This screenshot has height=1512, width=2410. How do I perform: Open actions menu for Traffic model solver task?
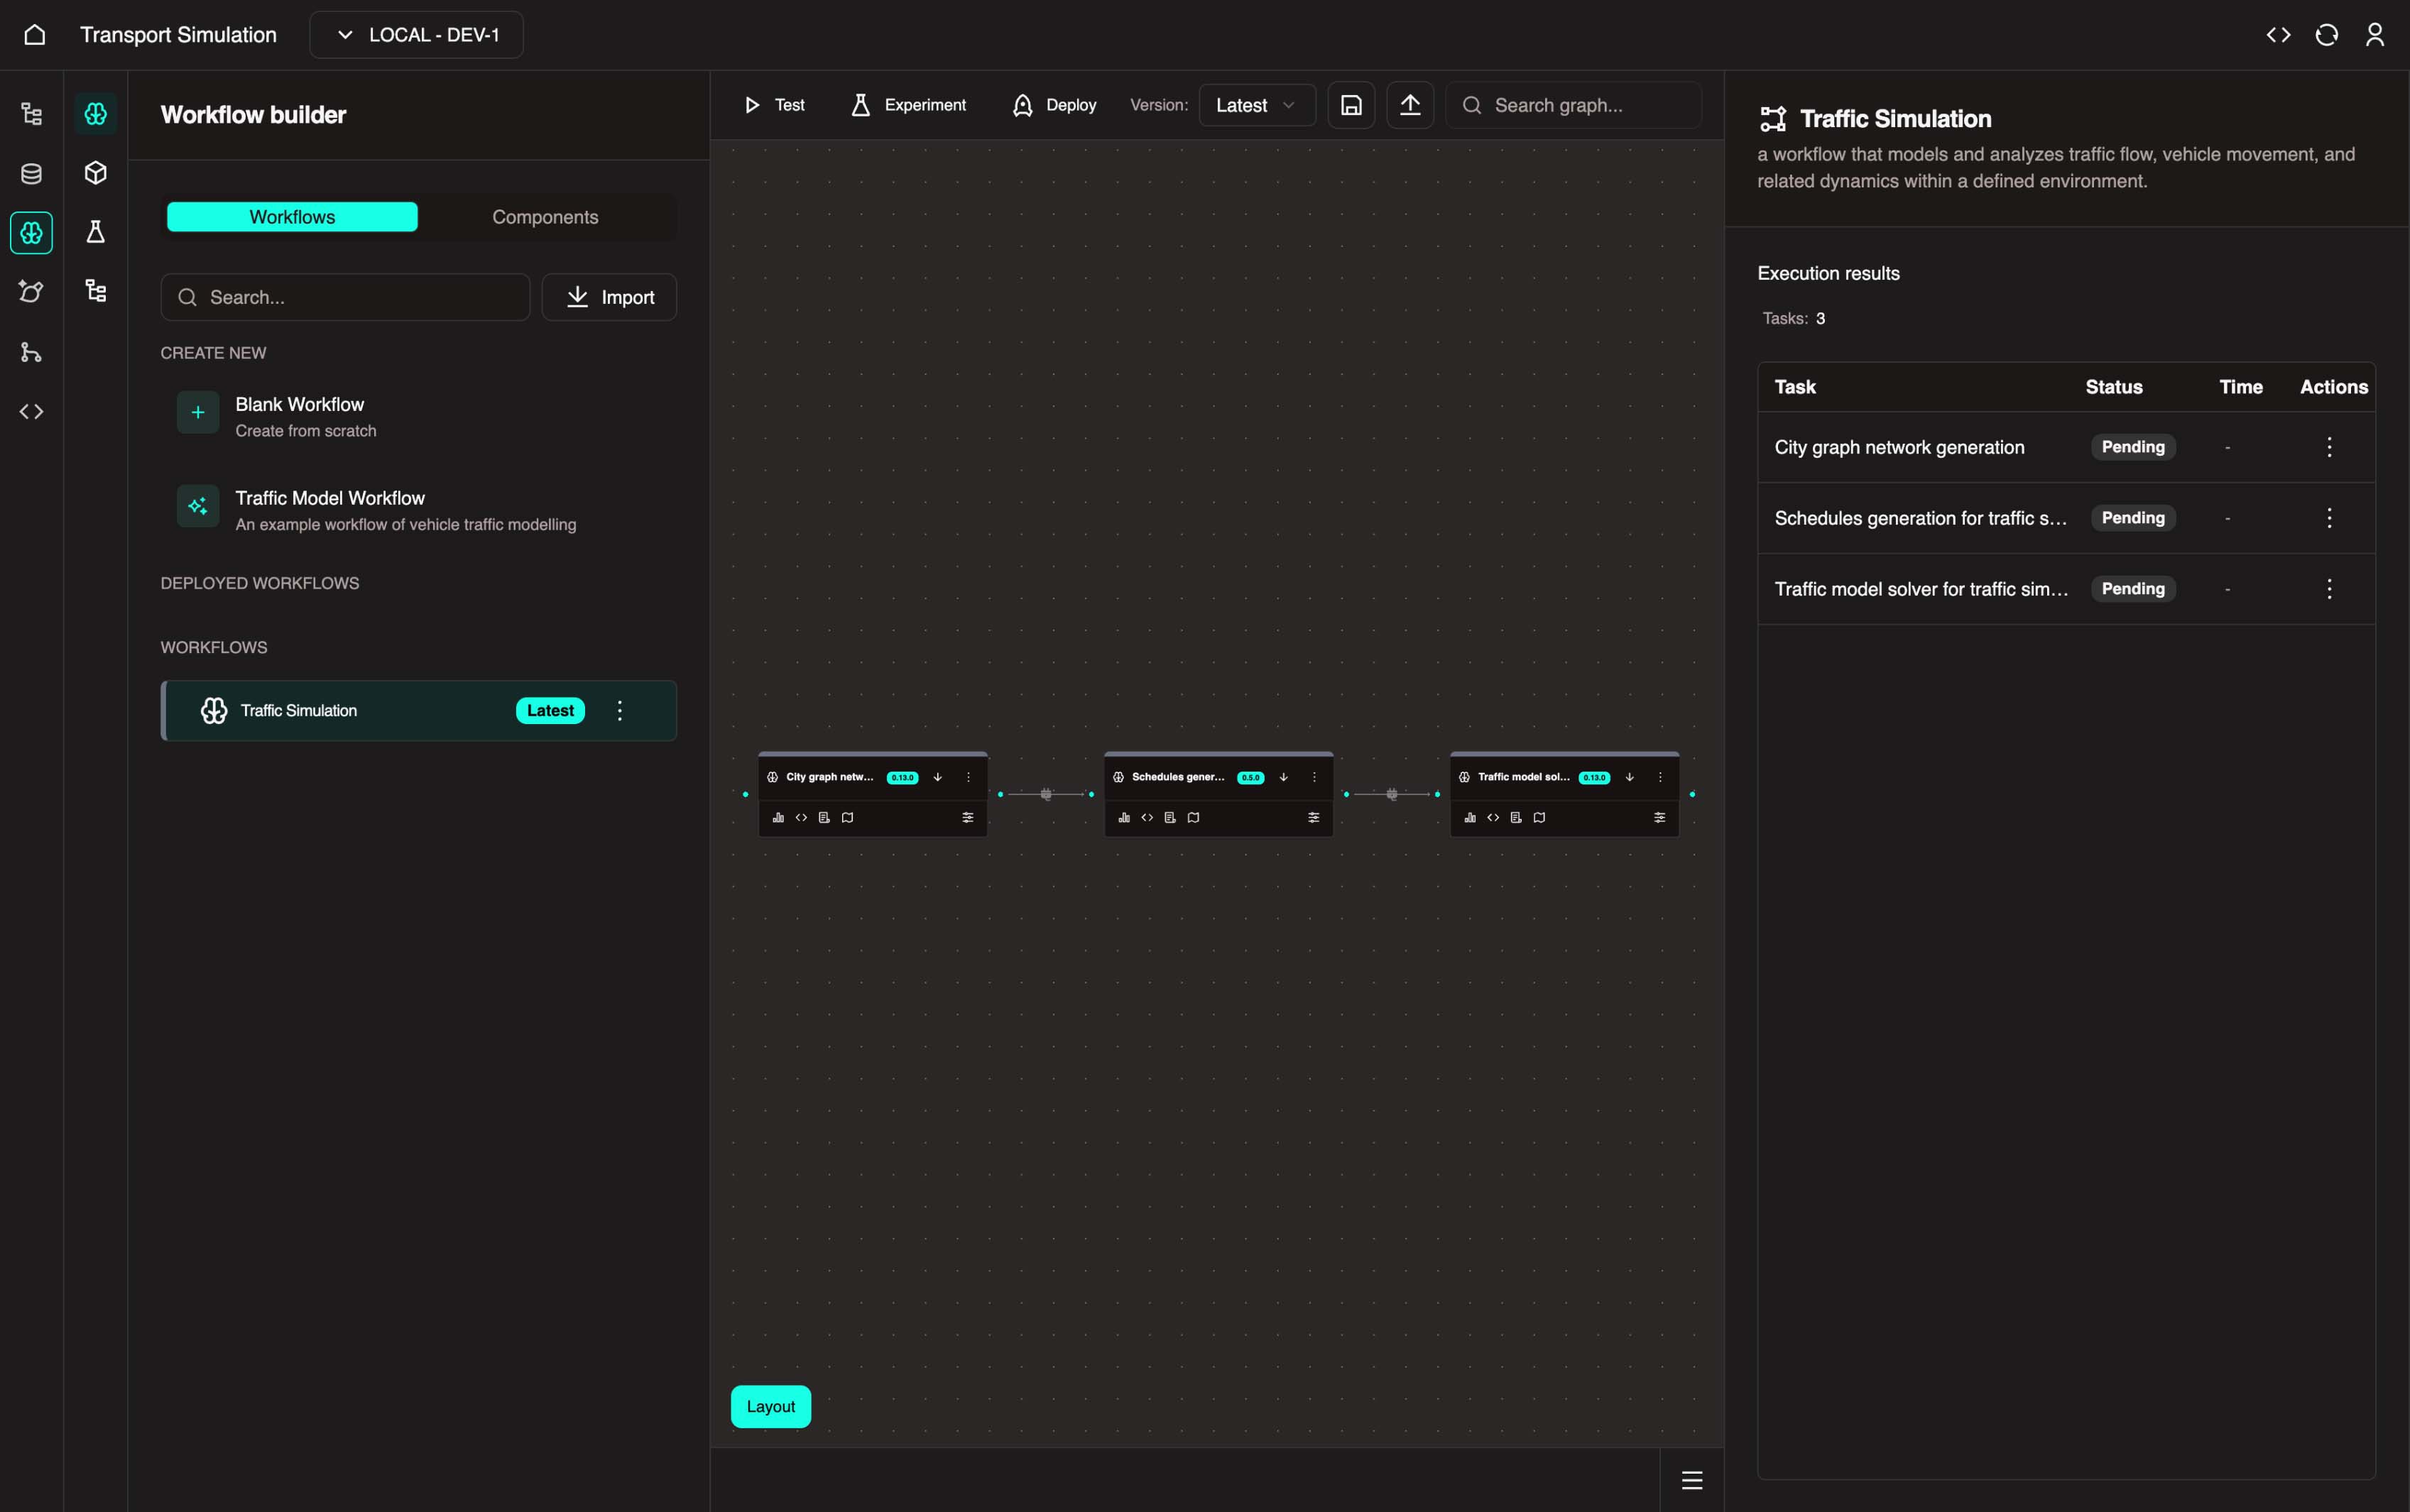2329,589
